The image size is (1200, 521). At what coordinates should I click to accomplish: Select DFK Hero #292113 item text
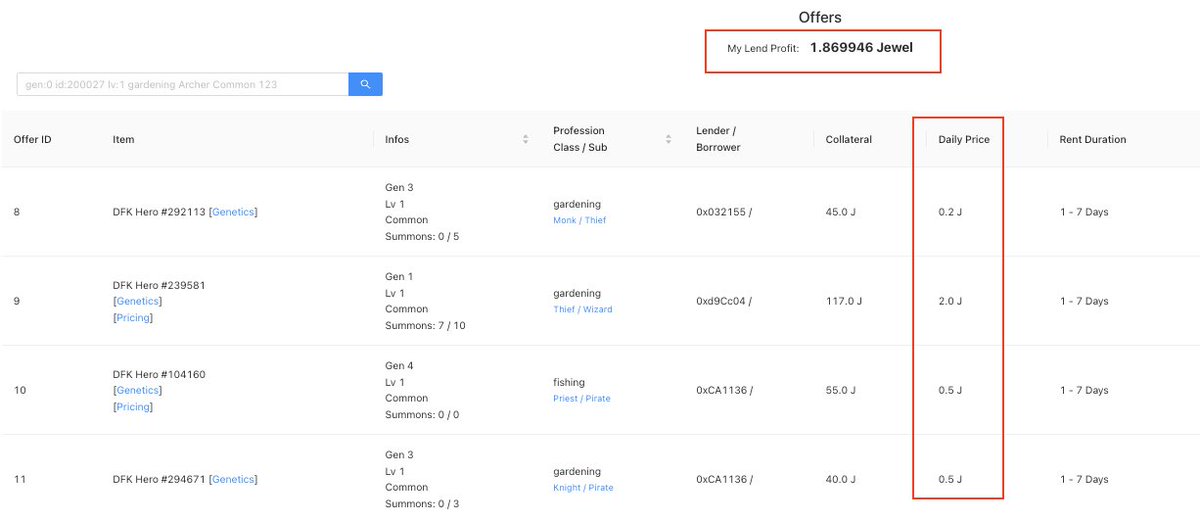pyautogui.click(x=159, y=212)
